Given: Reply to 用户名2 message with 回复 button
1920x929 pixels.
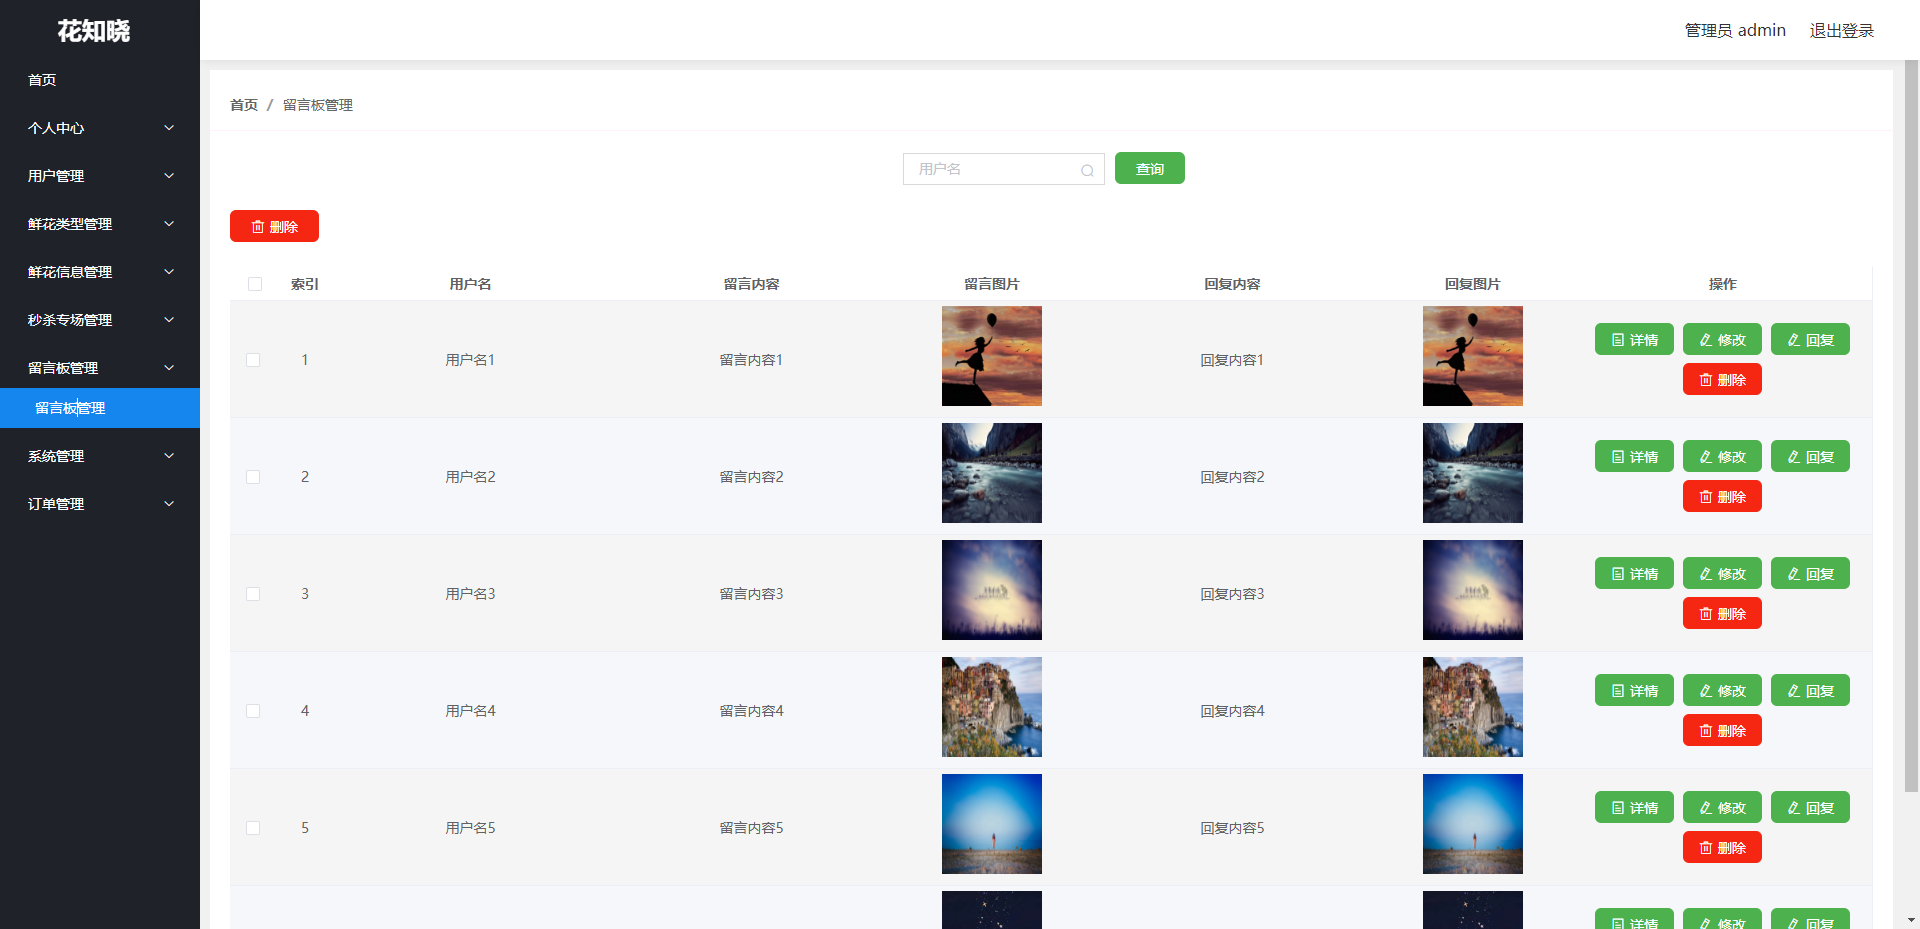Looking at the screenshot, I should tap(1810, 457).
